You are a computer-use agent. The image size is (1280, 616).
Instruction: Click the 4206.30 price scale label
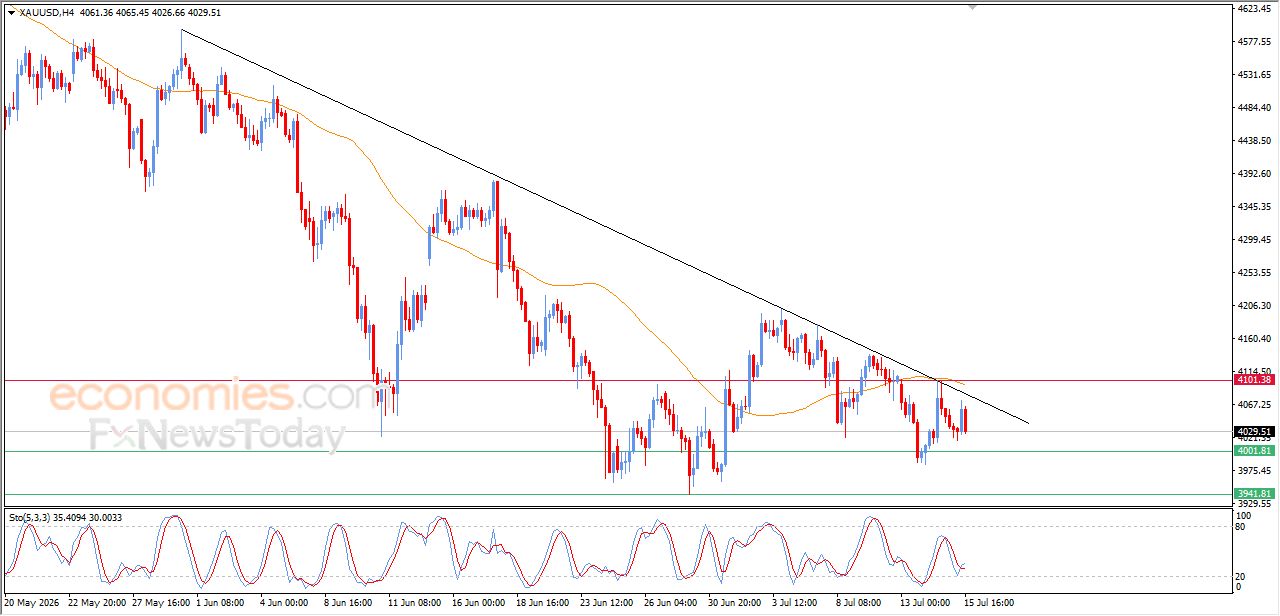pos(1253,305)
